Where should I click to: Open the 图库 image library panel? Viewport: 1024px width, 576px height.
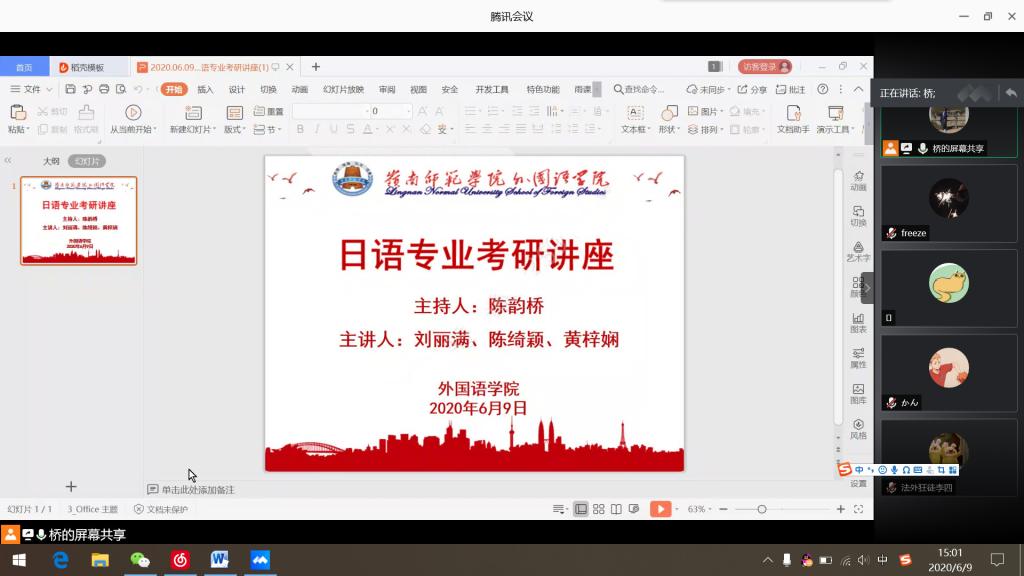tap(858, 392)
